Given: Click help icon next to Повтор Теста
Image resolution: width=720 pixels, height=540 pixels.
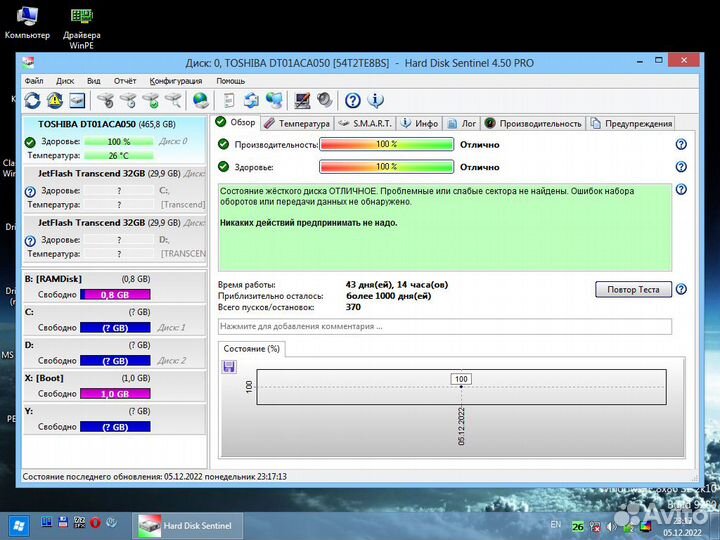Looking at the screenshot, I should pyautogui.click(x=681, y=289).
